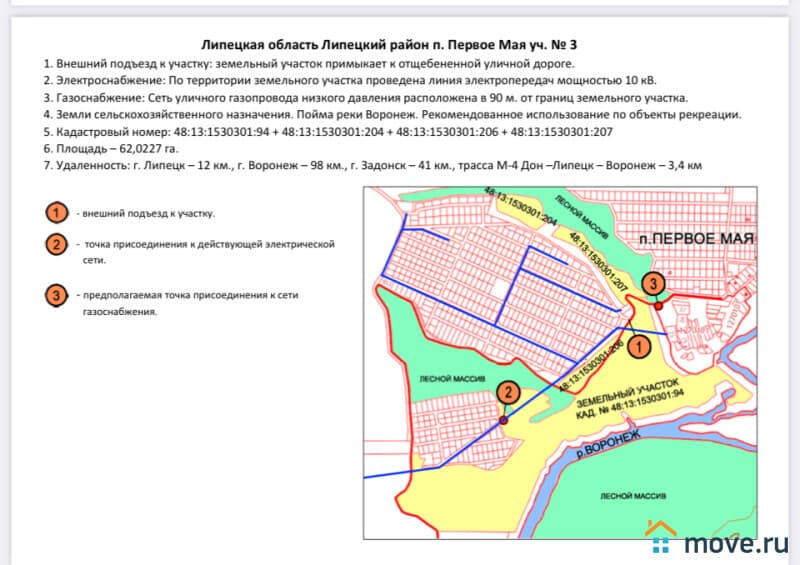Click line 4 'Земли сельскохозяйственного назначения'
The image size is (800, 565).
pos(392,114)
